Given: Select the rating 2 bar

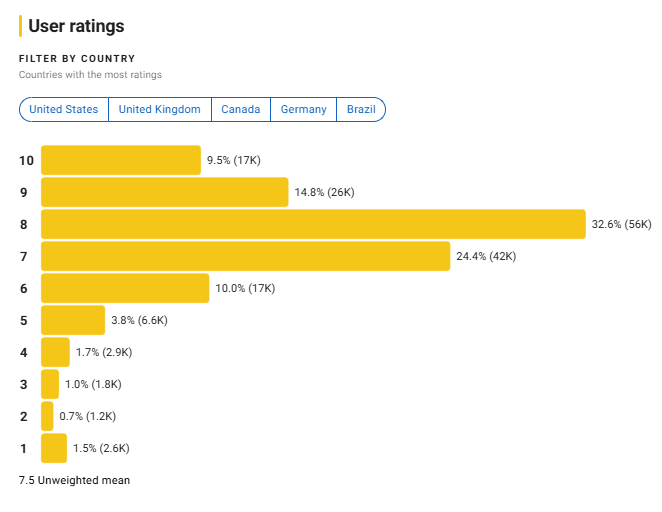Looking at the screenshot, I should click(47, 416).
